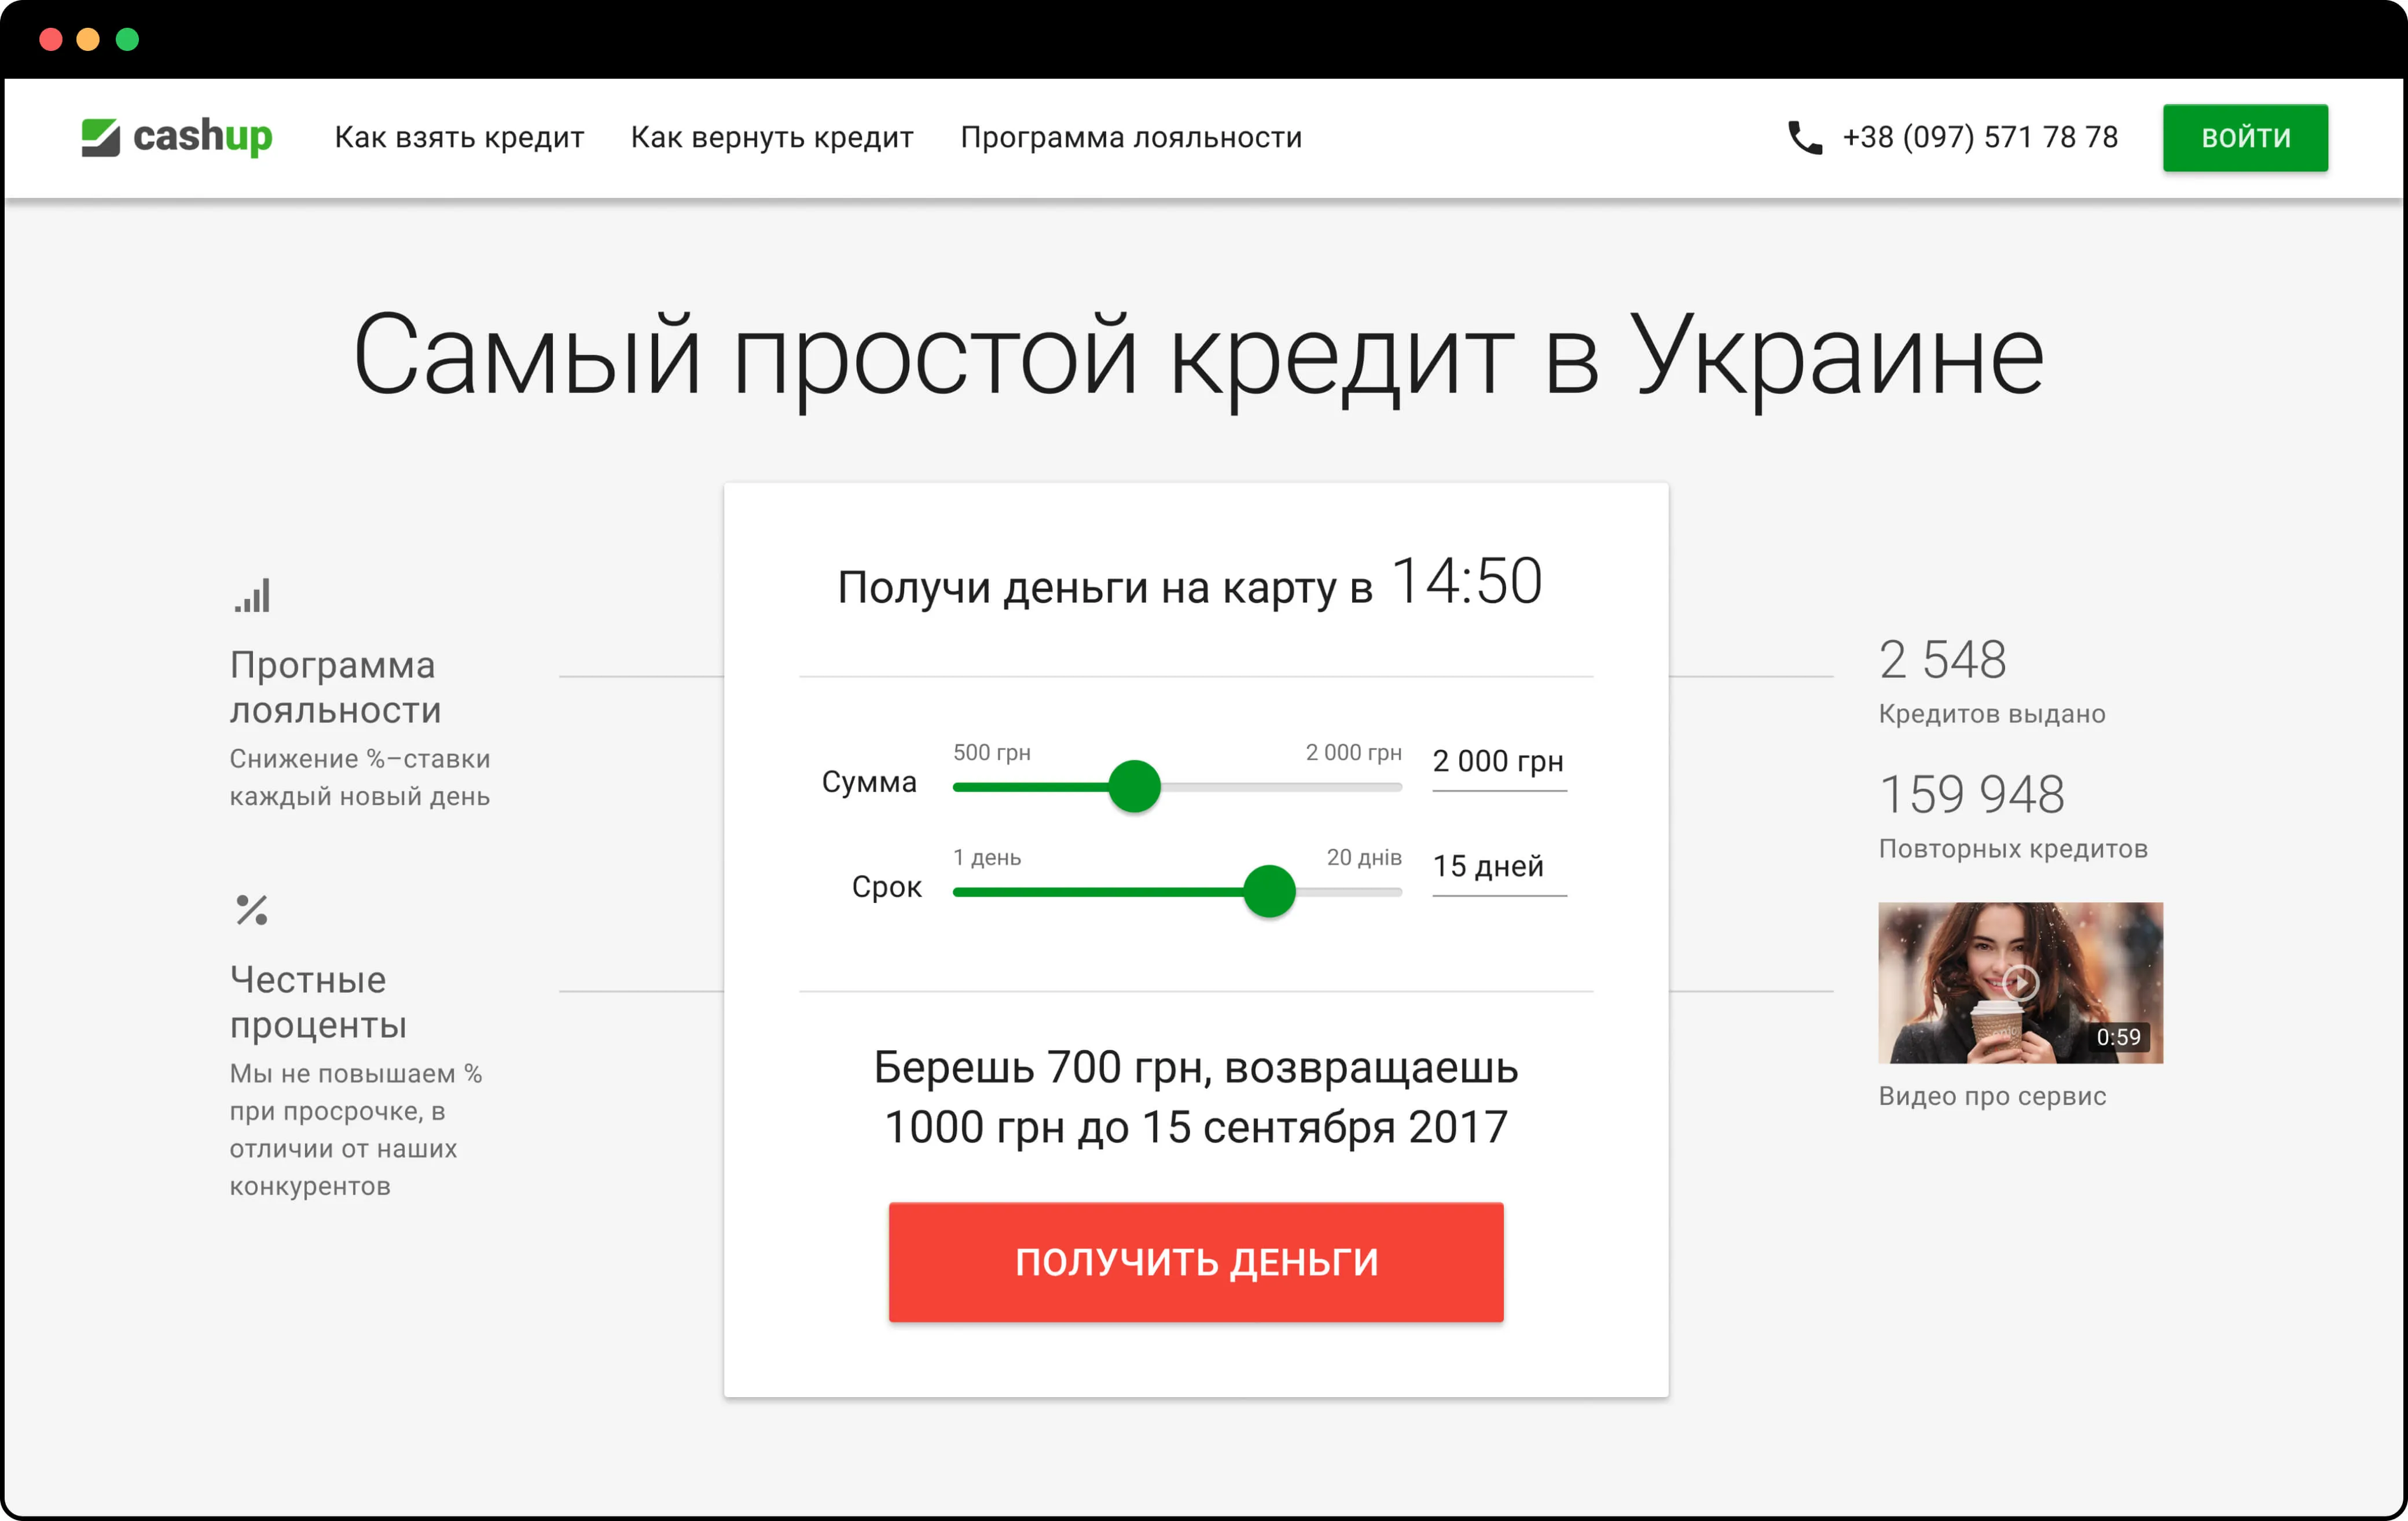Open the "Видео про сервис" caption link

[x=1992, y=1097]
